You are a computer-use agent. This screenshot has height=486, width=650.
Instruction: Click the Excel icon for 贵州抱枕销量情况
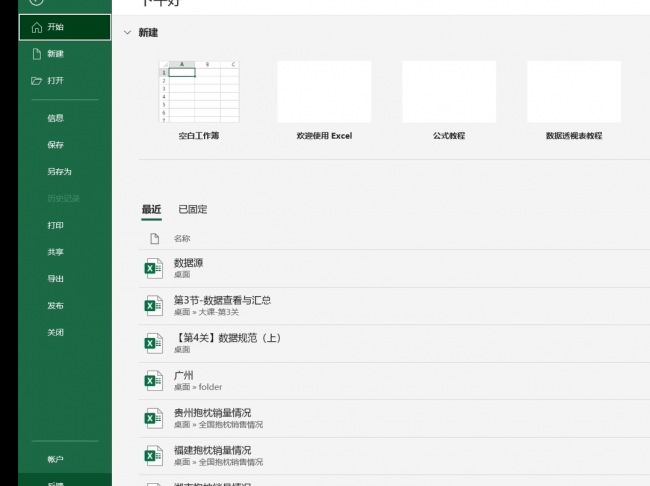pyautogui.click(x=153, y=418)
